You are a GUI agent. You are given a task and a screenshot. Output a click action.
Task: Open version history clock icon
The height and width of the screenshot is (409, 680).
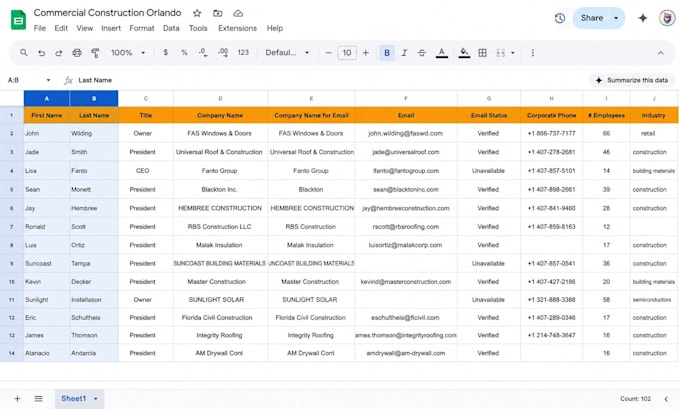pos(560,18)
